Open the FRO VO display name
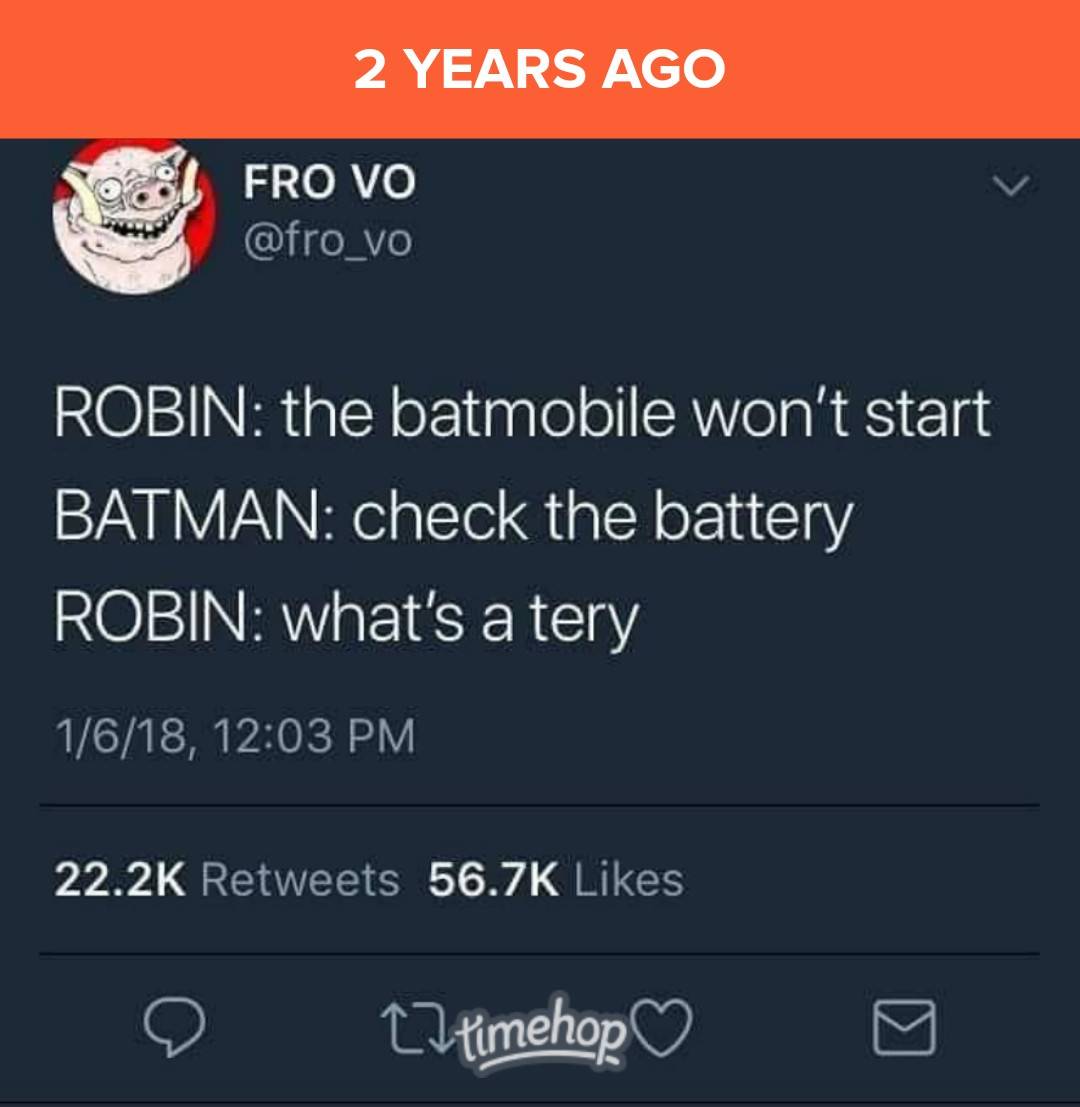1080x1107 pixels. pos(330,181)
